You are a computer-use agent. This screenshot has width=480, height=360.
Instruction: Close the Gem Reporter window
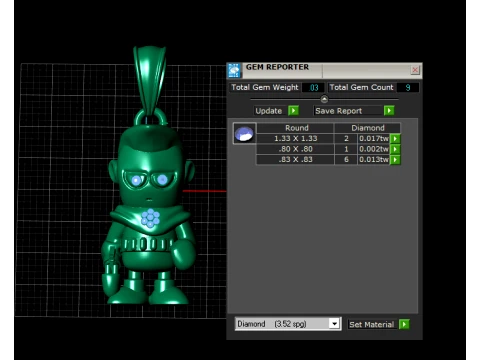click(x=415, y=70)
